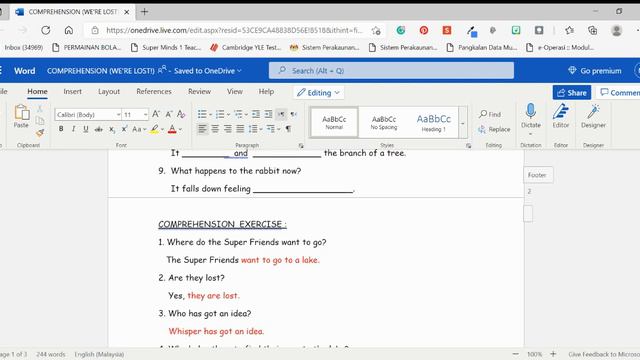Toggle Superscript formatting
The image size is (640, 360).
124,129
